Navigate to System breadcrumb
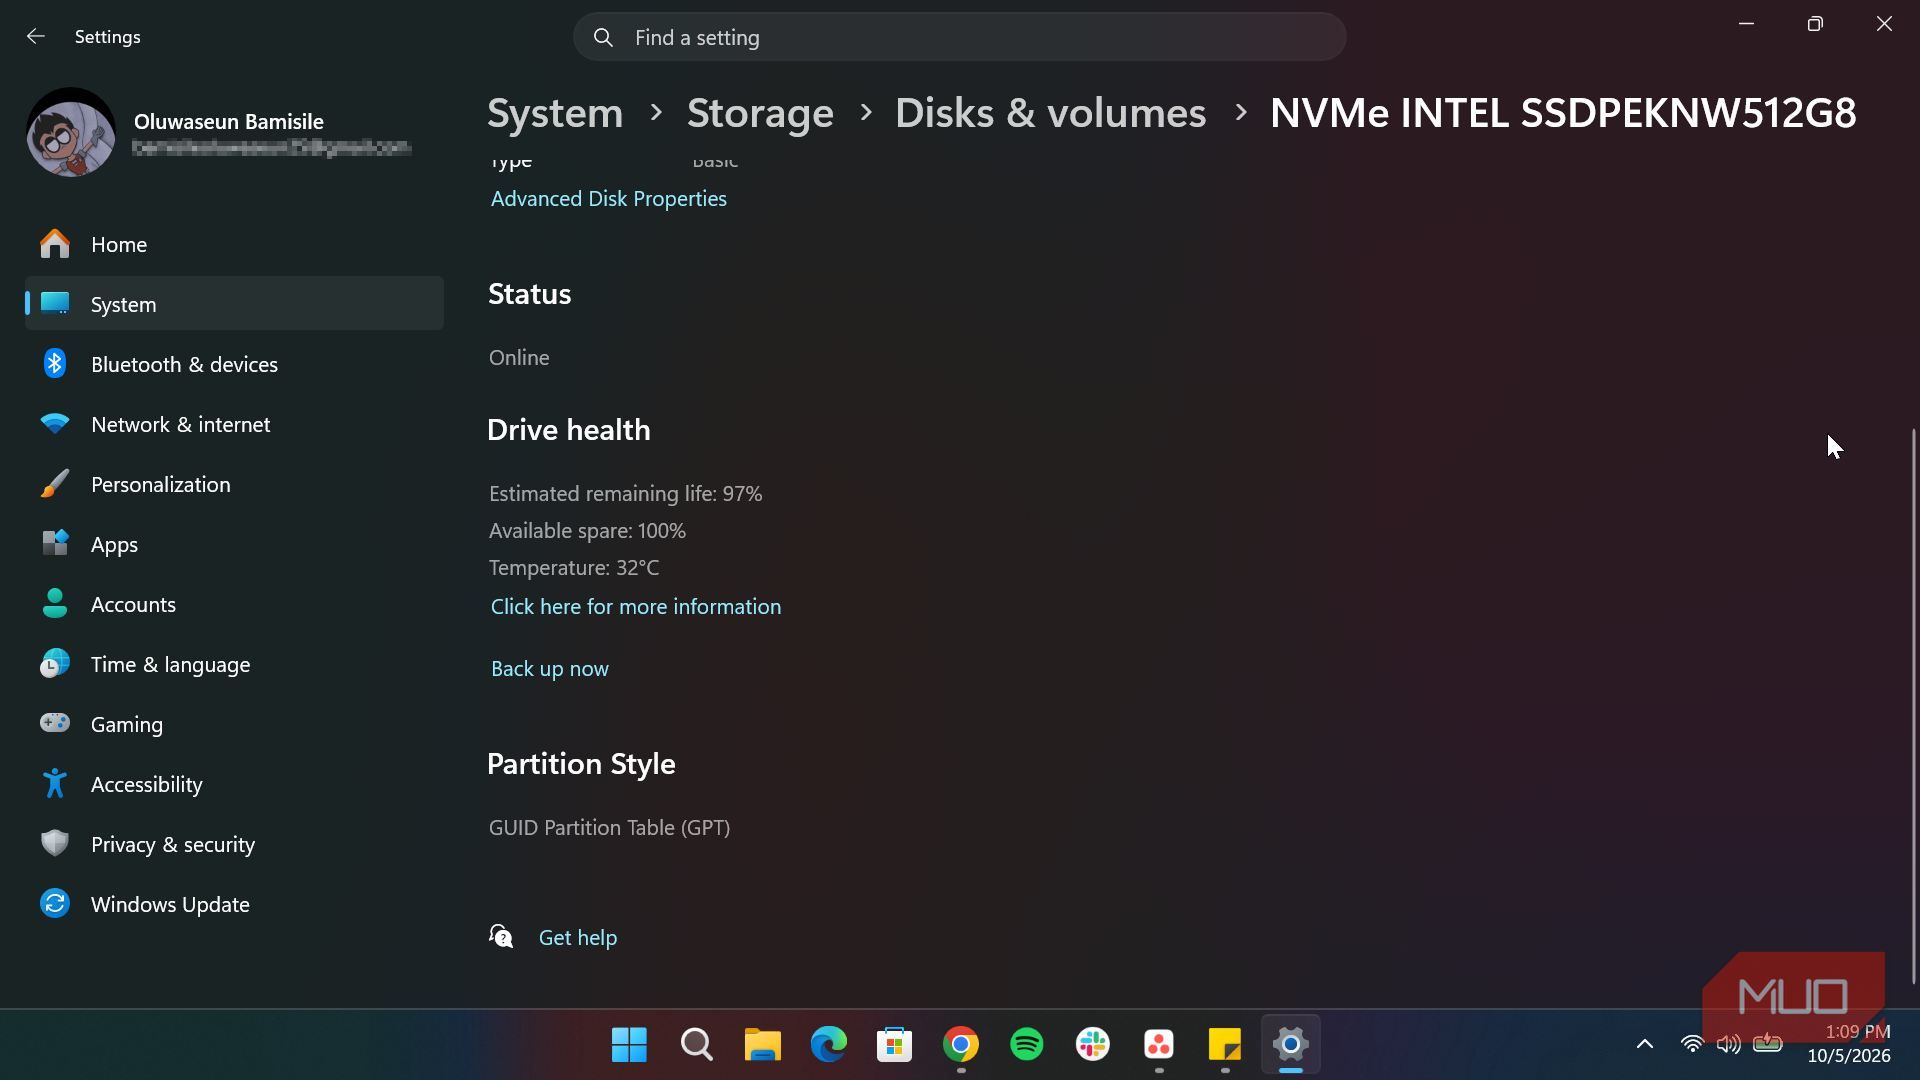Viewport: 1920px width, 1080px height. (555, 113)
